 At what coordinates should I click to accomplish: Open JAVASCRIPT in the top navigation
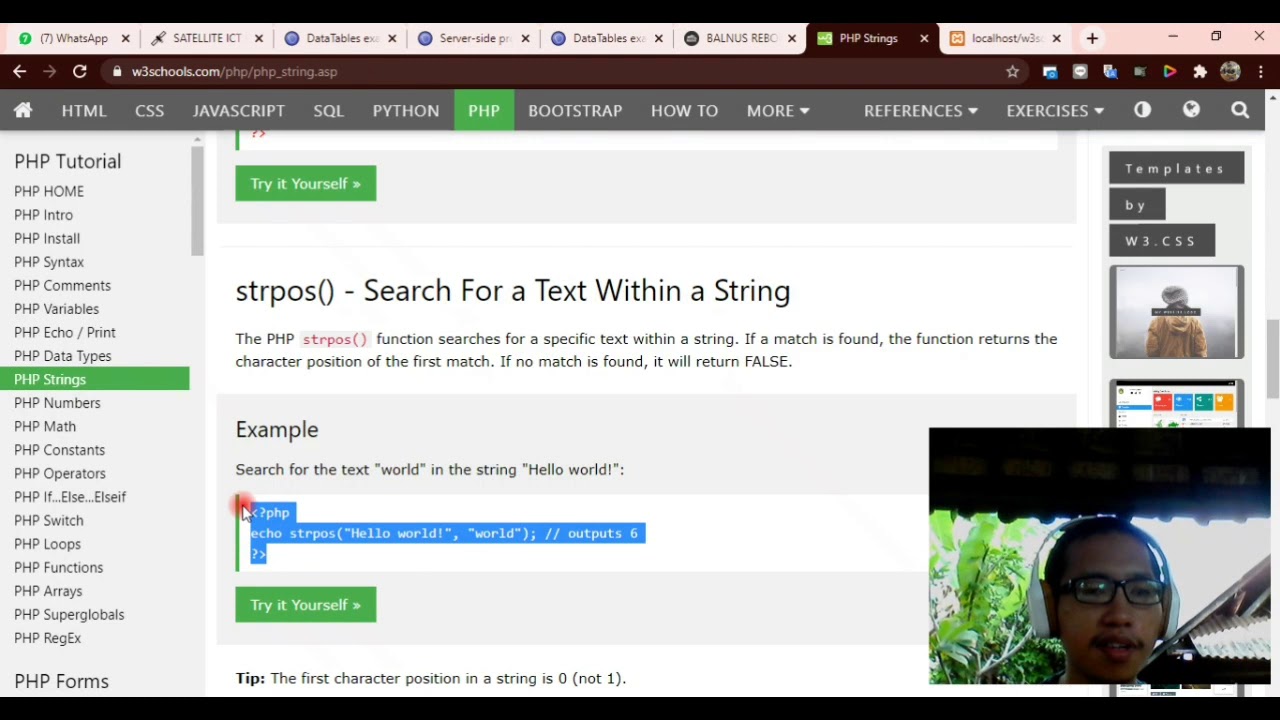(239, 110)
